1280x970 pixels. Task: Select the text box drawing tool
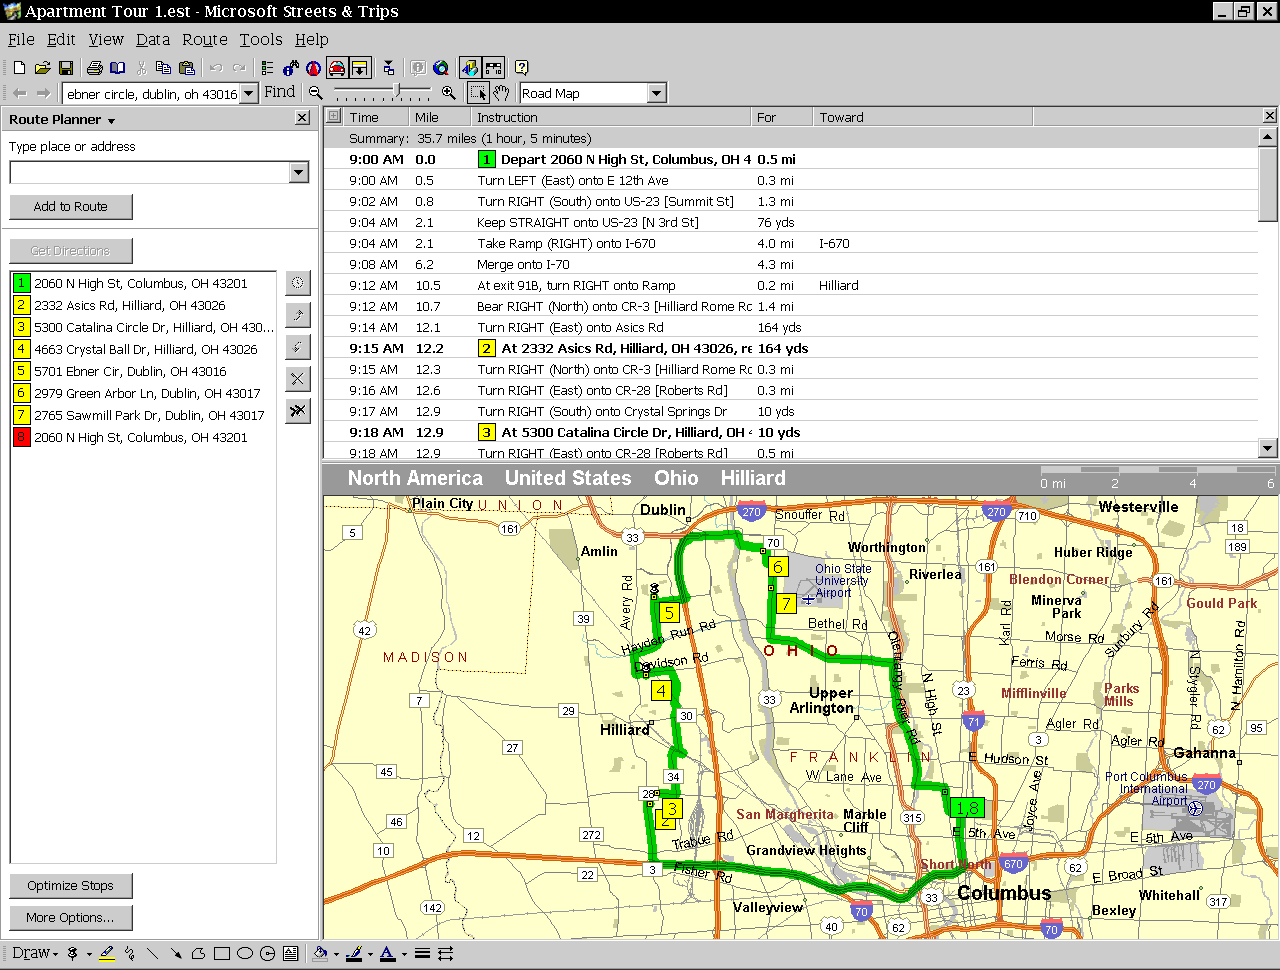click(291, 954)
